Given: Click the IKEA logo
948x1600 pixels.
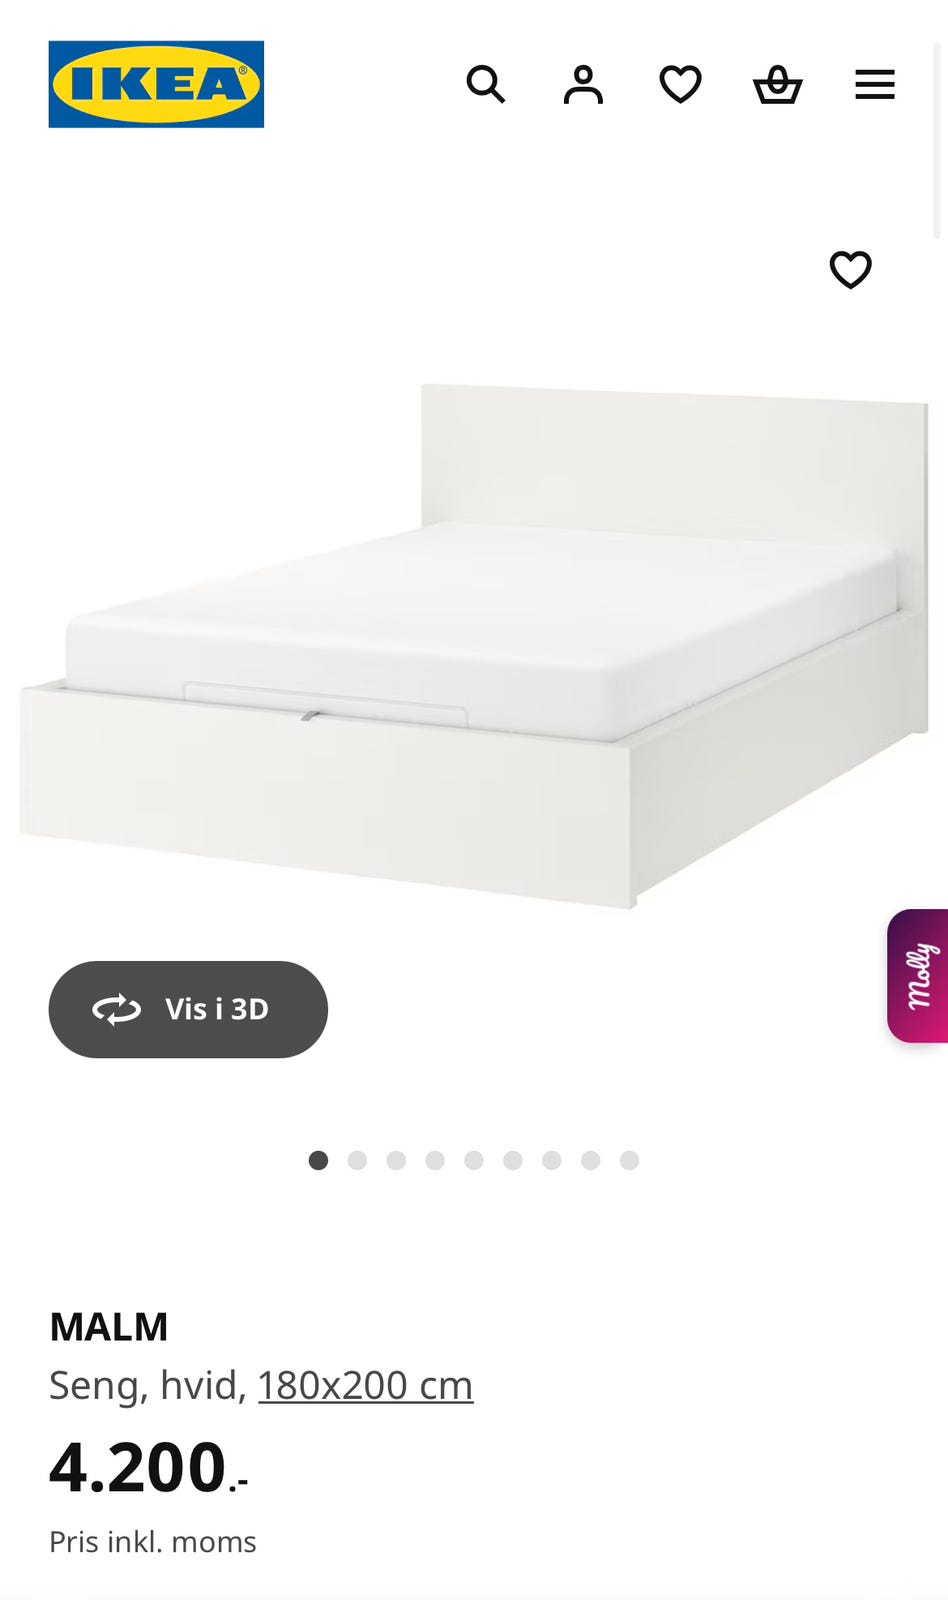Looking at the screenshot, I should tap(156, 84).
